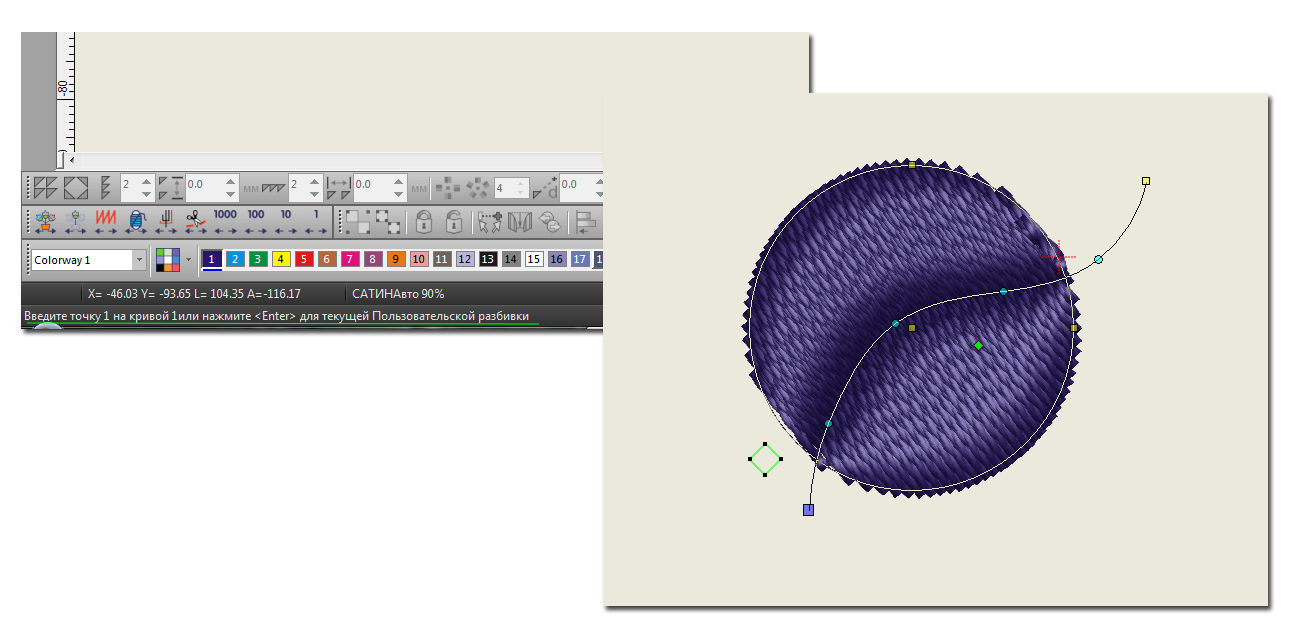The height and width of the screenshot is (621, 1296).
Task: Click the zigzag stitch spacing icon
Action: tap(105, 187)
